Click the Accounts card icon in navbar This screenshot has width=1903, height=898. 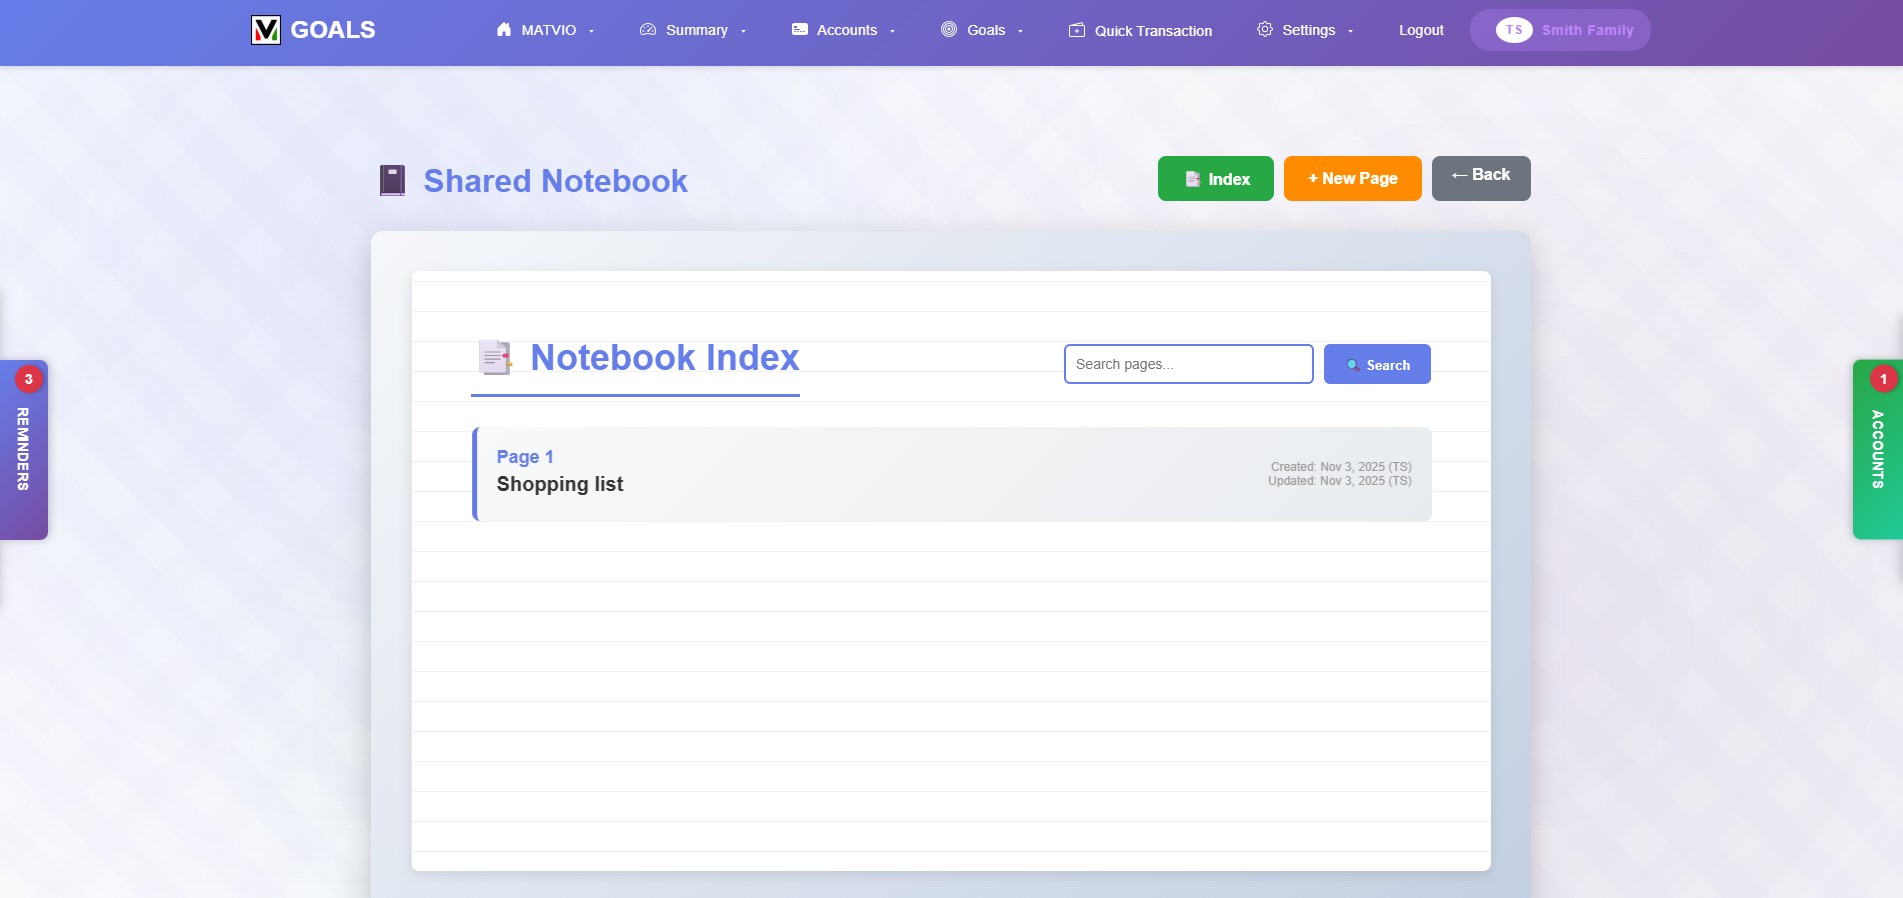tap(799, 30)
